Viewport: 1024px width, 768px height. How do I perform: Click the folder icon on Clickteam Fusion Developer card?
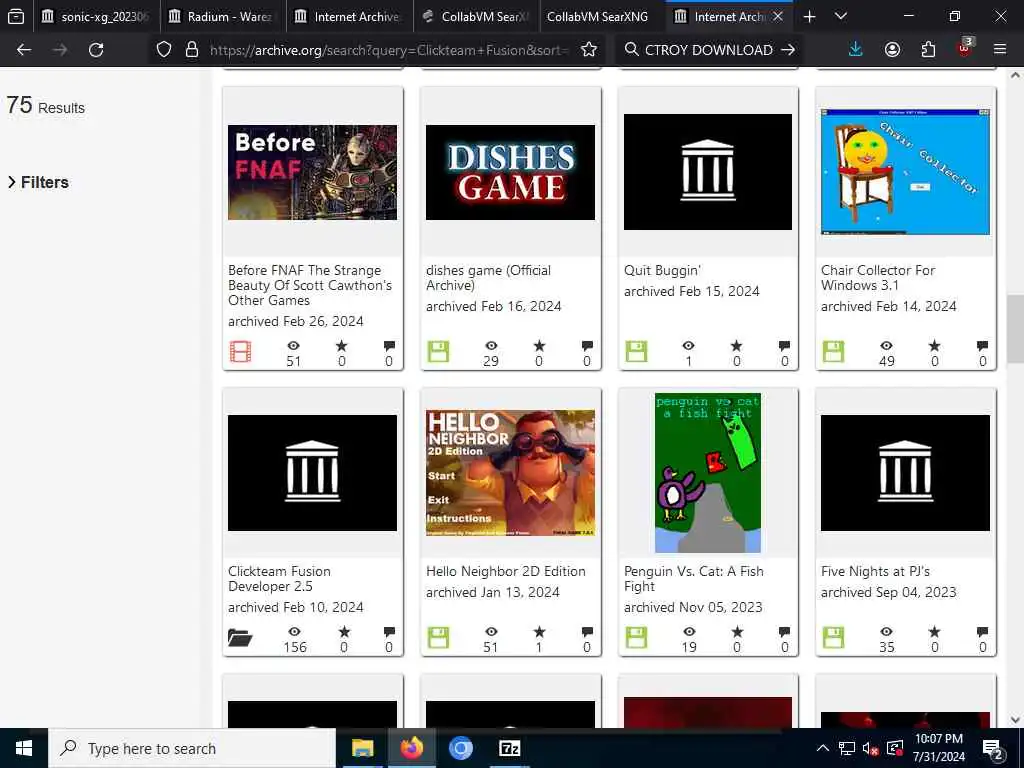tap(240, 637)
